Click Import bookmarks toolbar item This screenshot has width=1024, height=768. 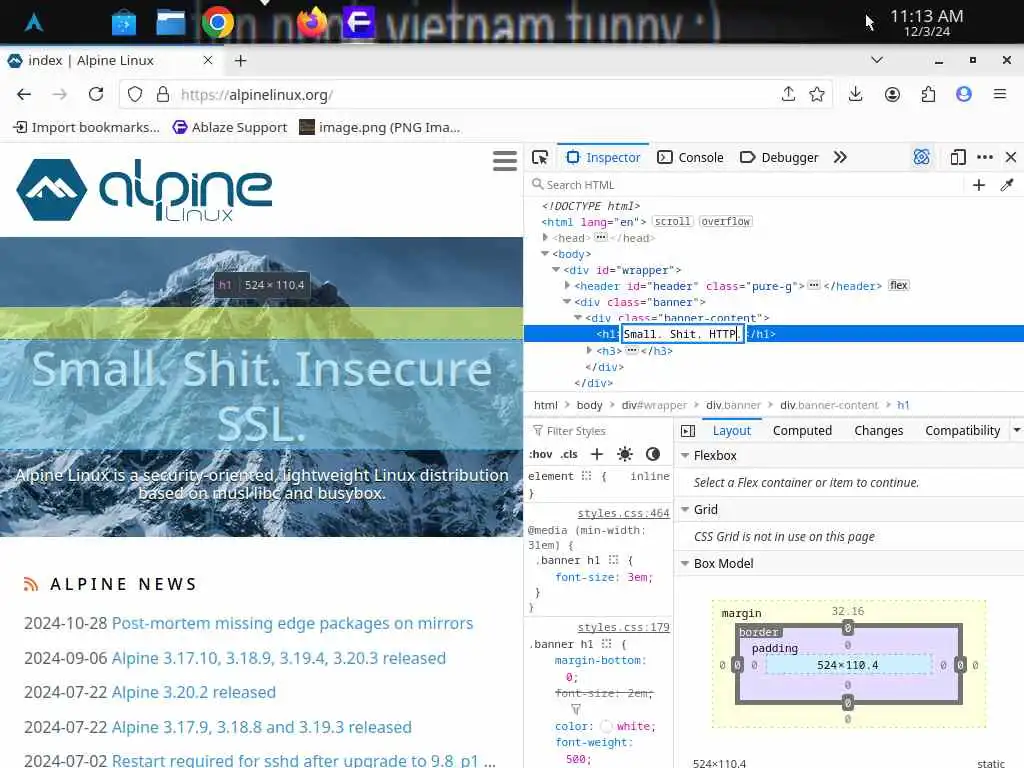tap(87, 127)
